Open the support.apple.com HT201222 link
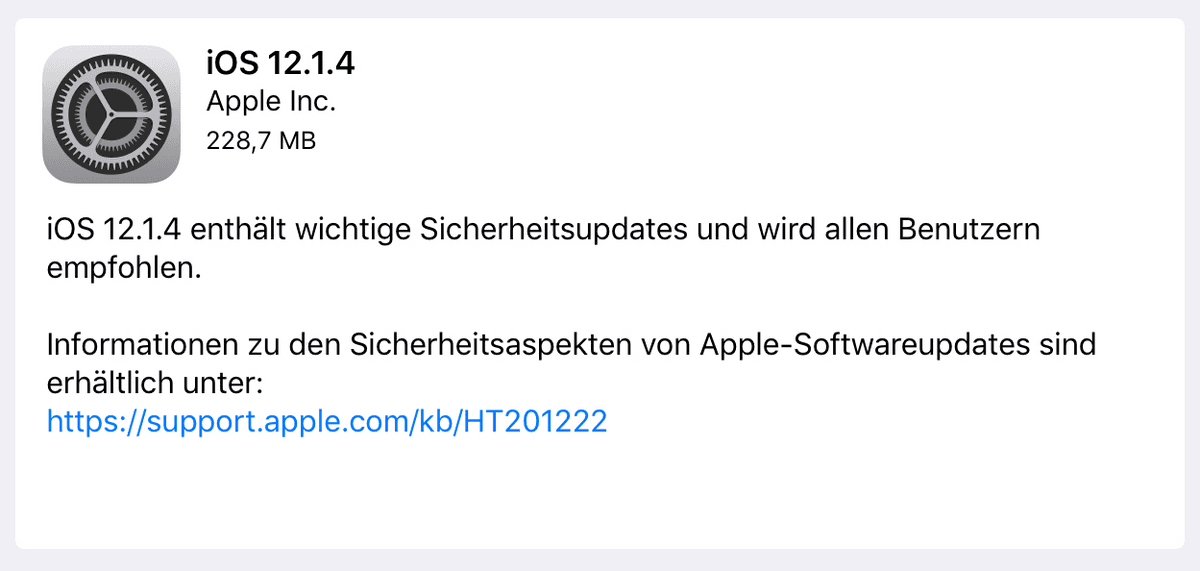Image resolution: width=1200 pixels, height=571 pixels. tap(327, 422)
